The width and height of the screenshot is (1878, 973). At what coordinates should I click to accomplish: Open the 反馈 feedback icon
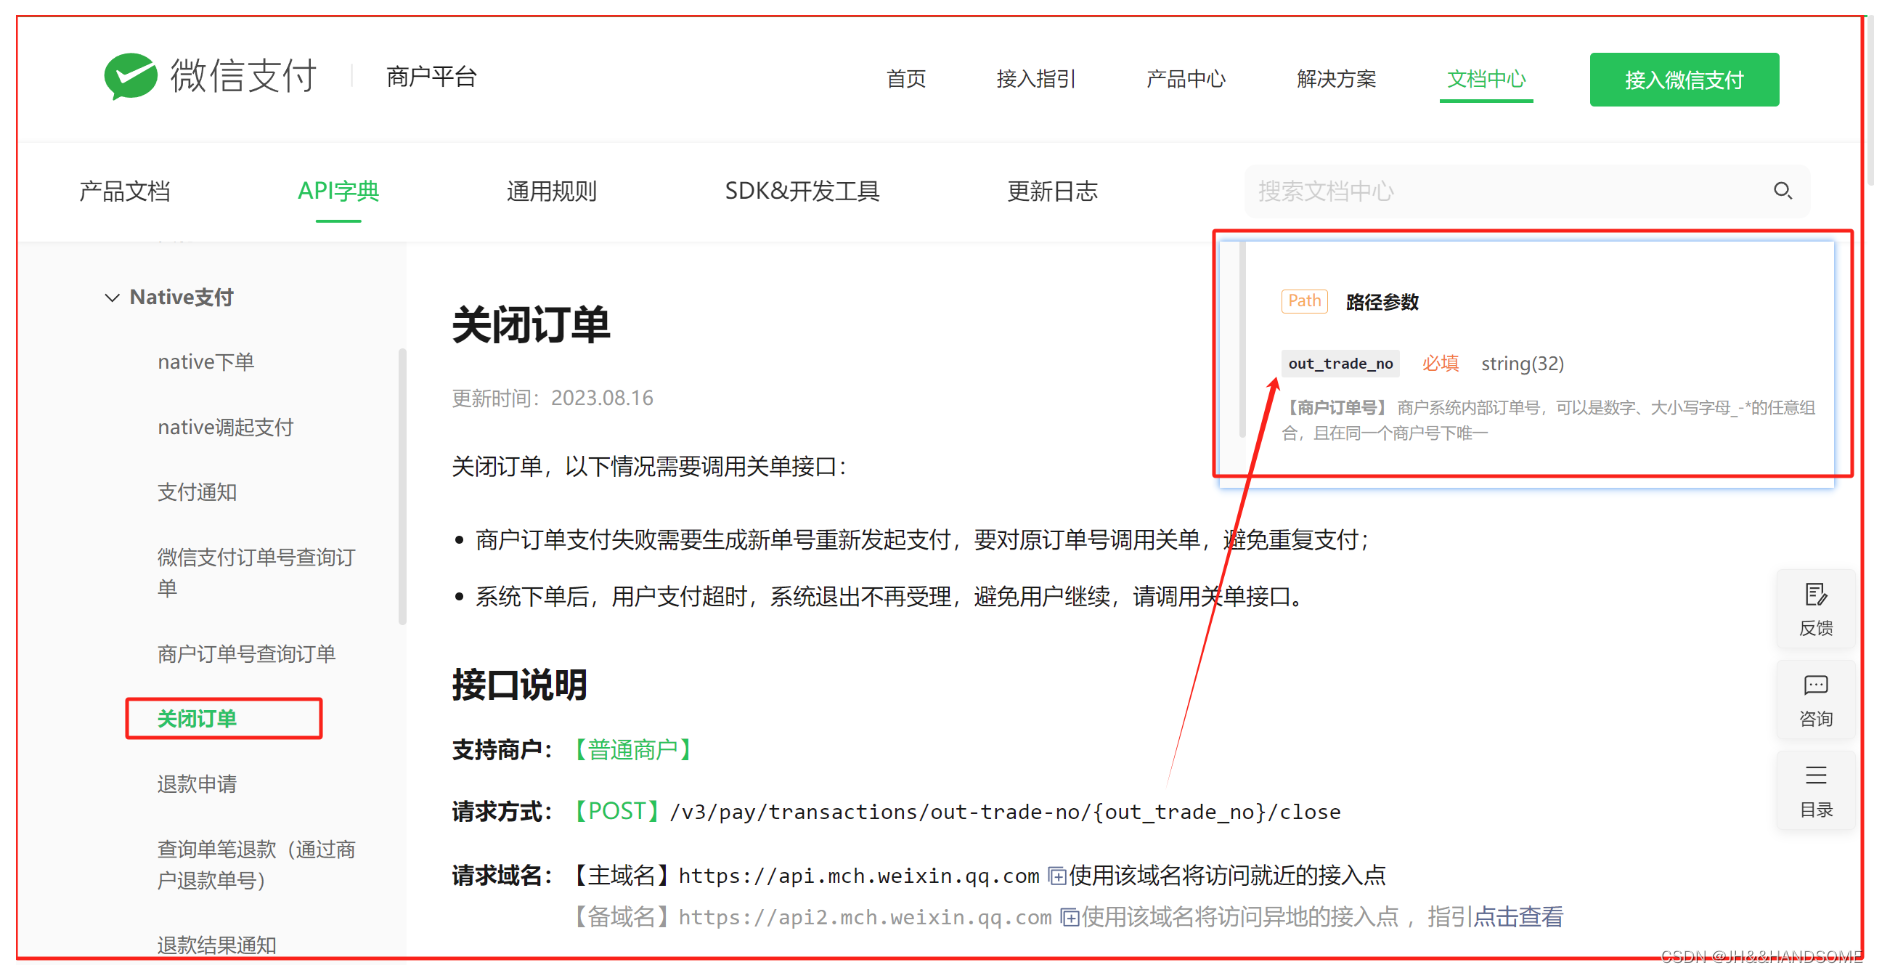1816,595
